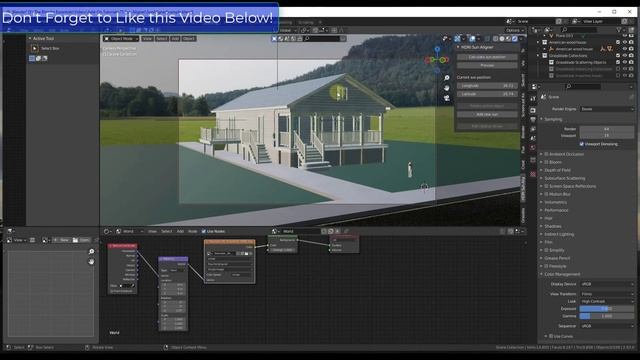Open the viewport Add menu
The width and height of the screenshot is (640, 360).
click(x=175, y=39)
